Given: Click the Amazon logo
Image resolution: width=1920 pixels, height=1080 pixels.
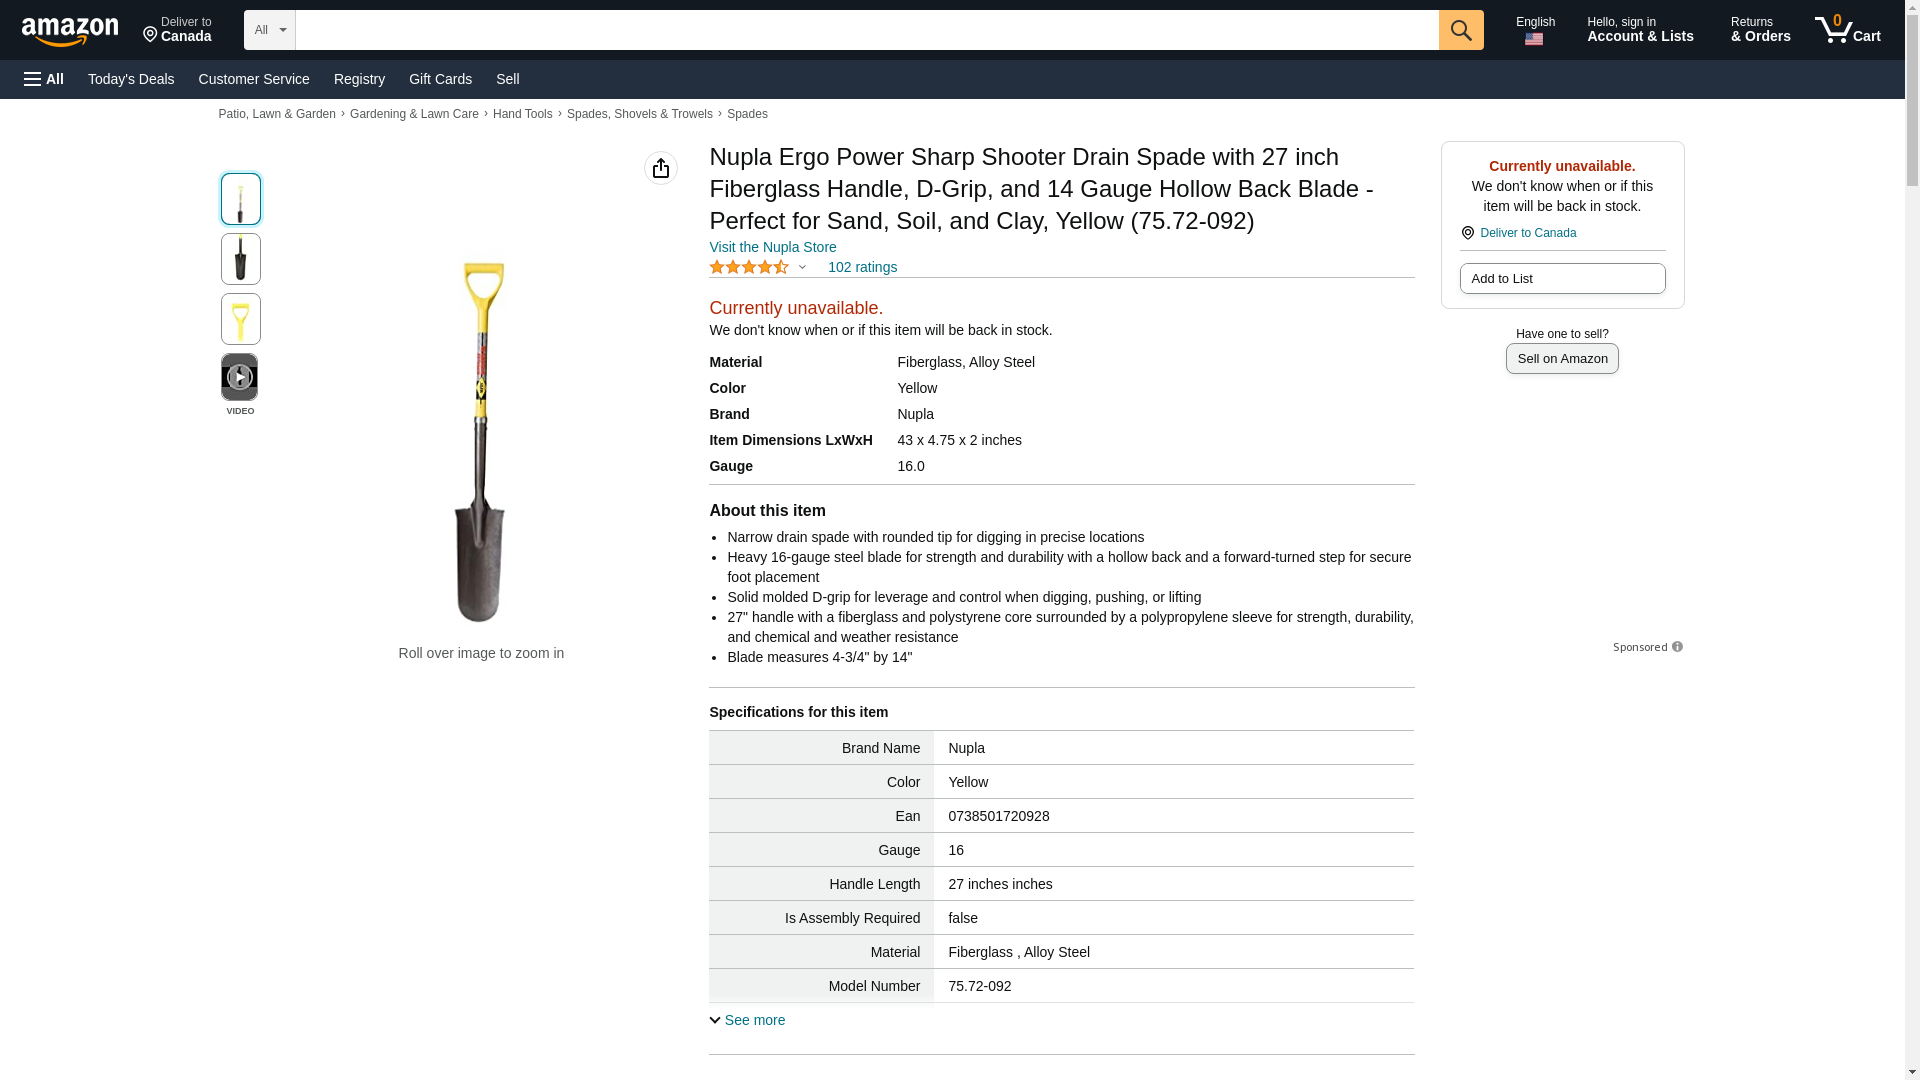Looking at the screenshot, I should [70, 31].
